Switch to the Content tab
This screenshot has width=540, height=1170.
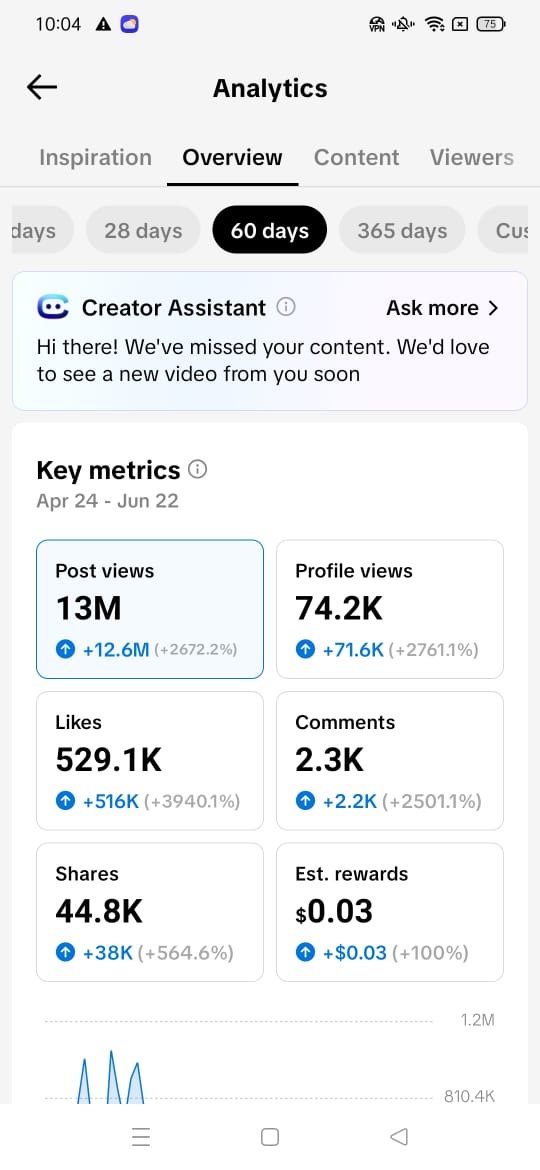click(357, 157)
